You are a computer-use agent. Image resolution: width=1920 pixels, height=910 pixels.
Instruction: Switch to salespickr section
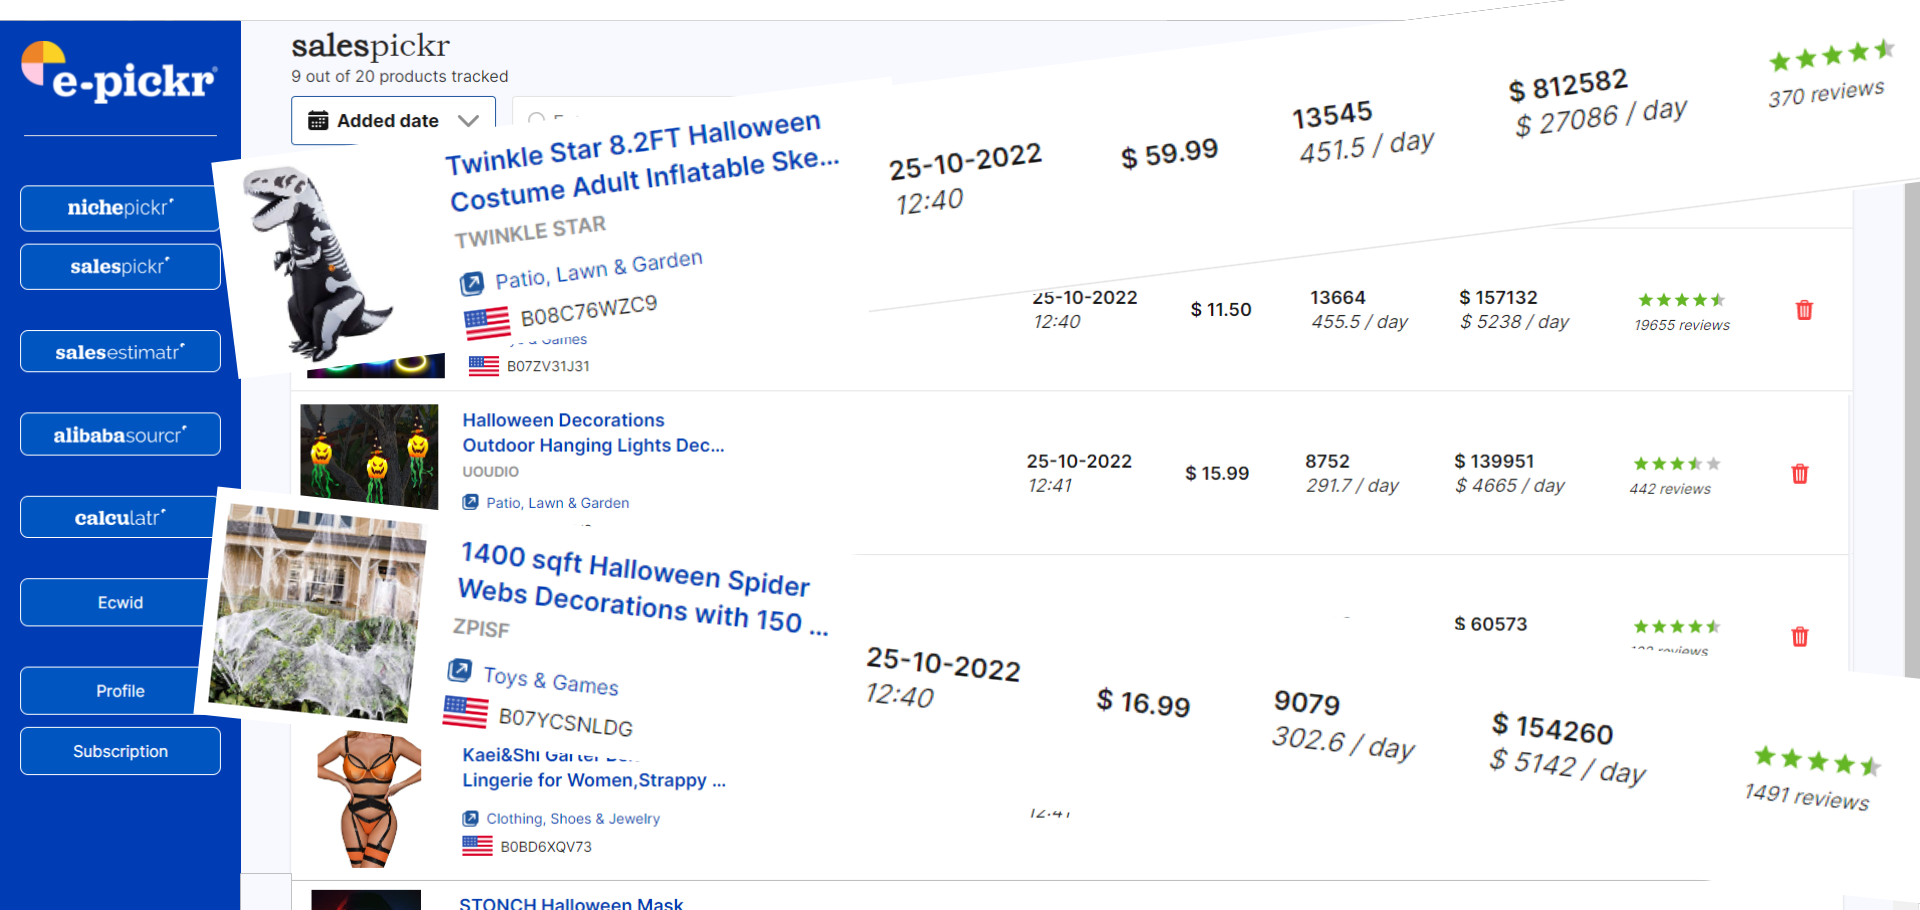click(120, 267)
